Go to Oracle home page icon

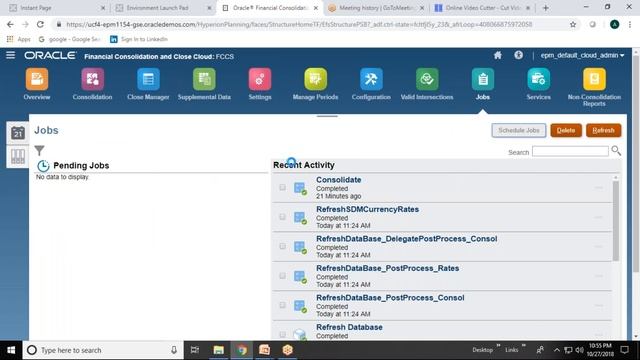(x=498, y=55)
